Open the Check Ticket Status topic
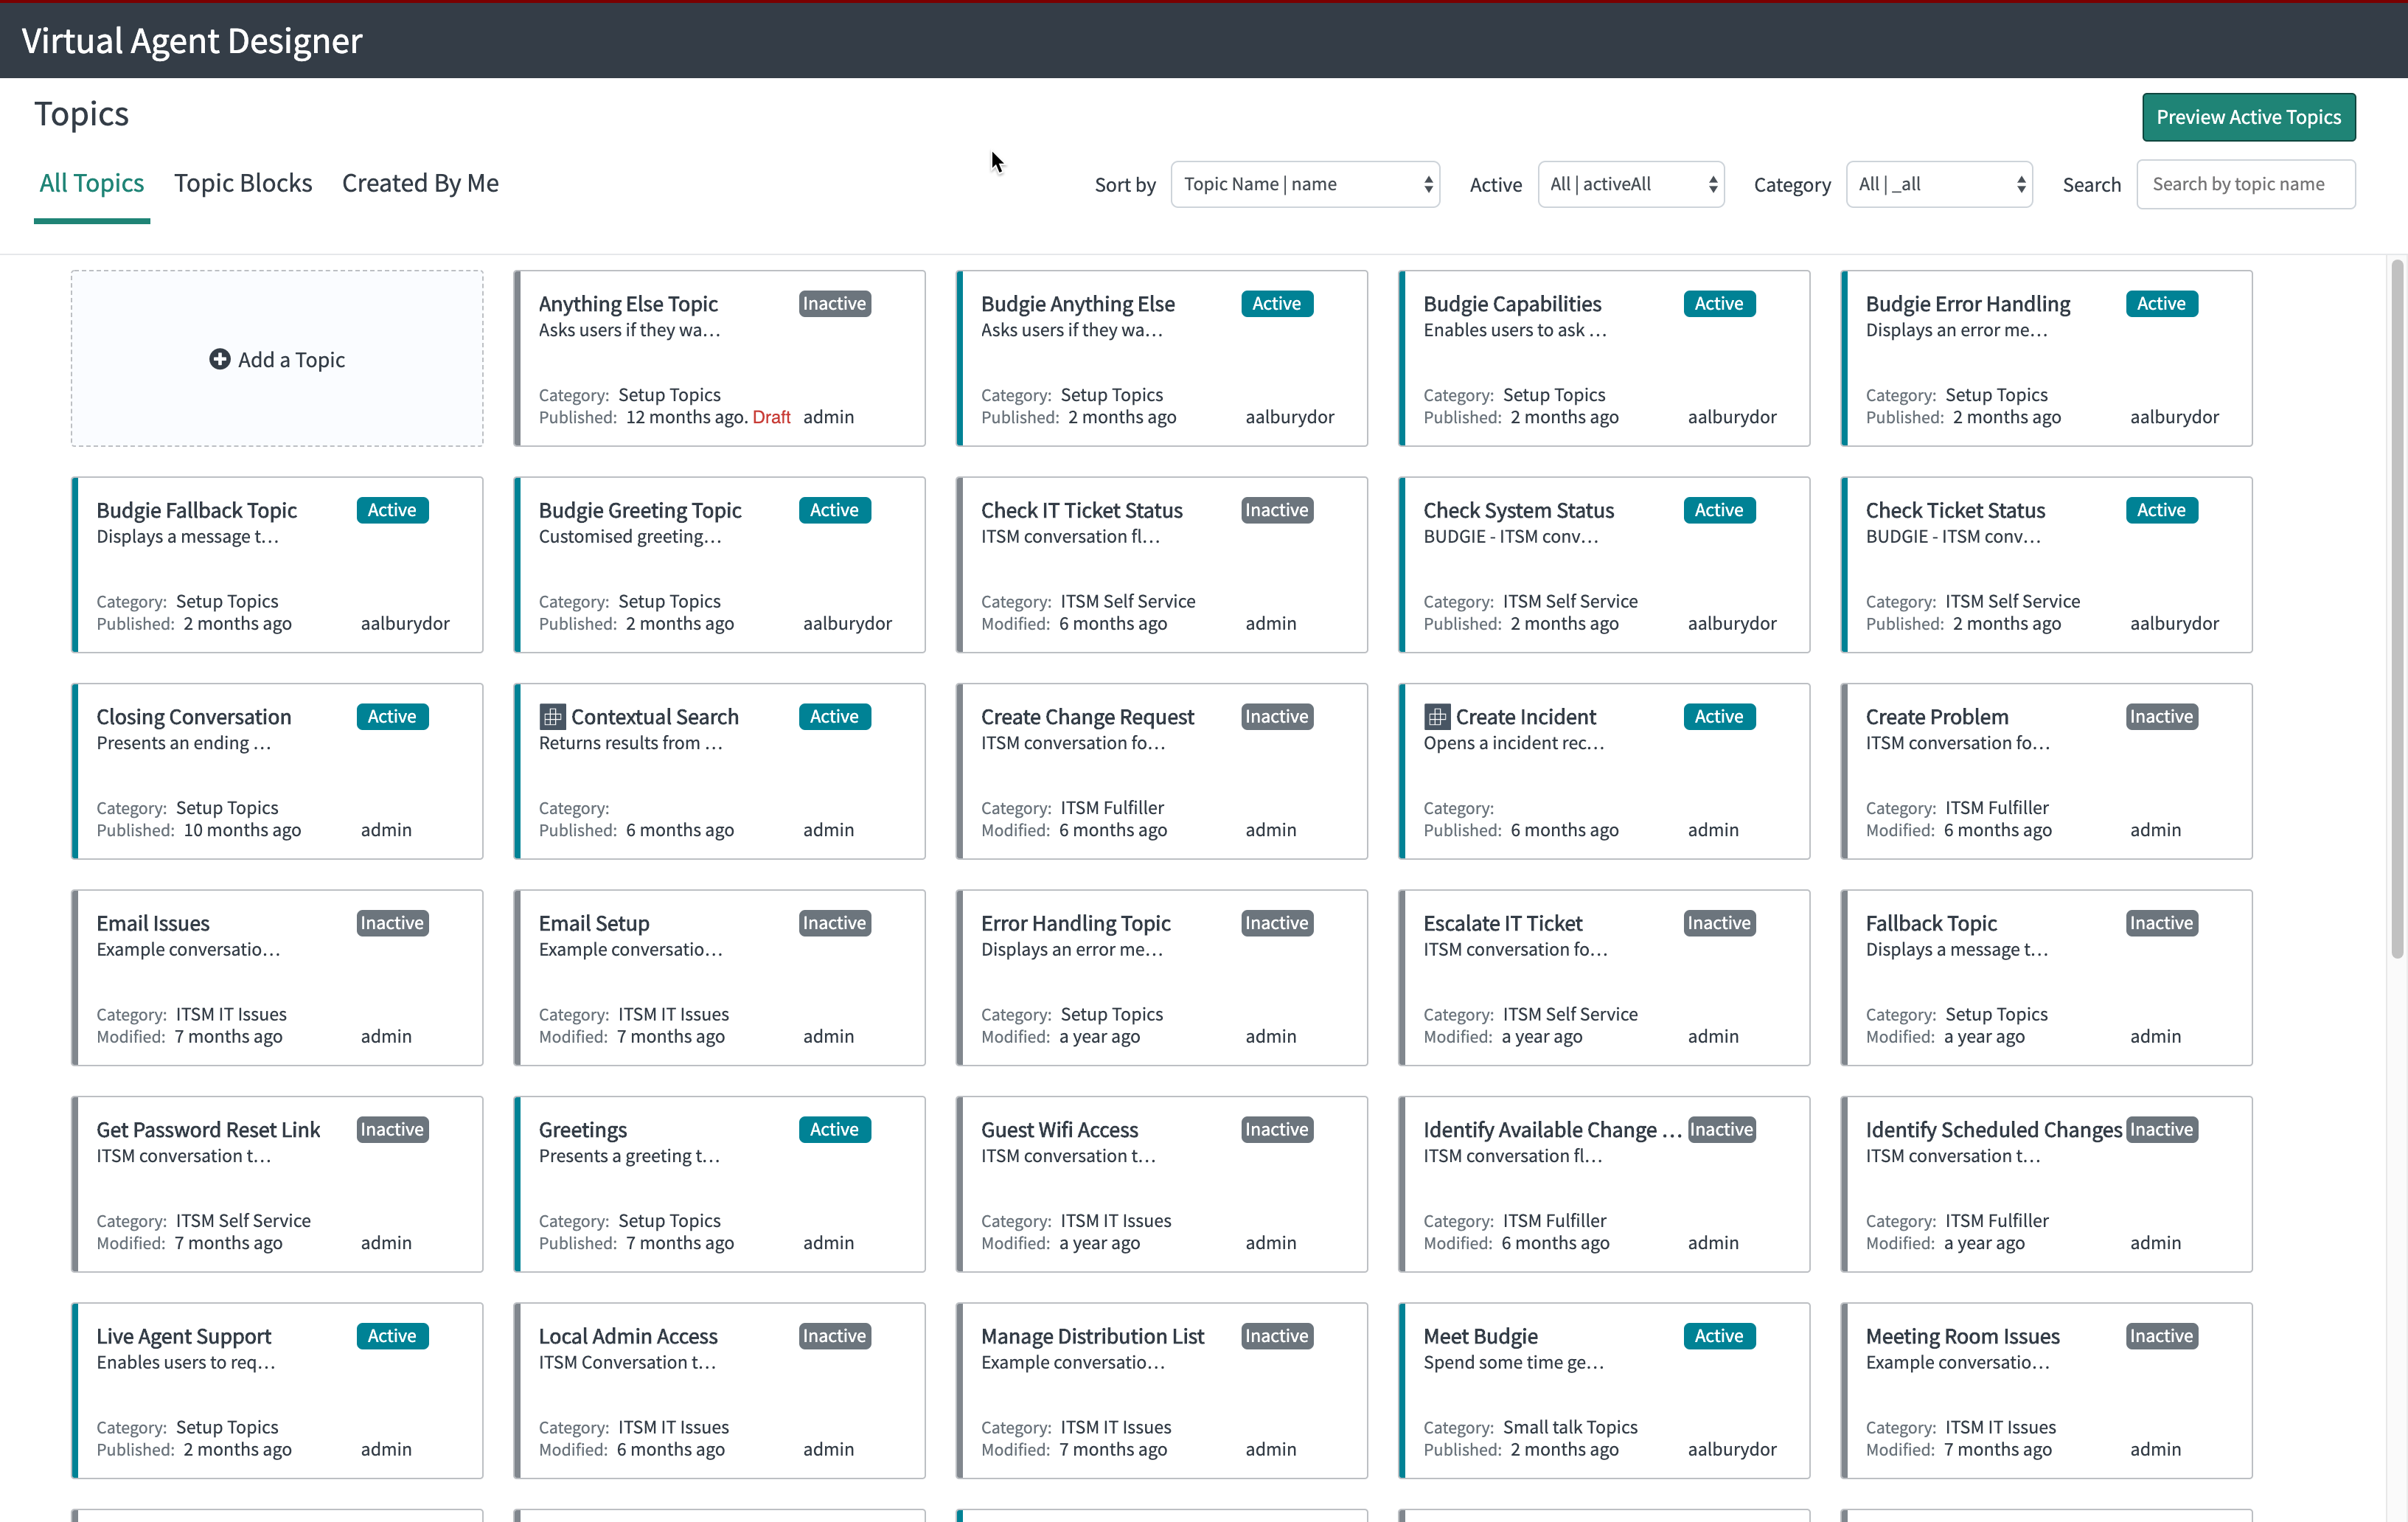 2046,565
